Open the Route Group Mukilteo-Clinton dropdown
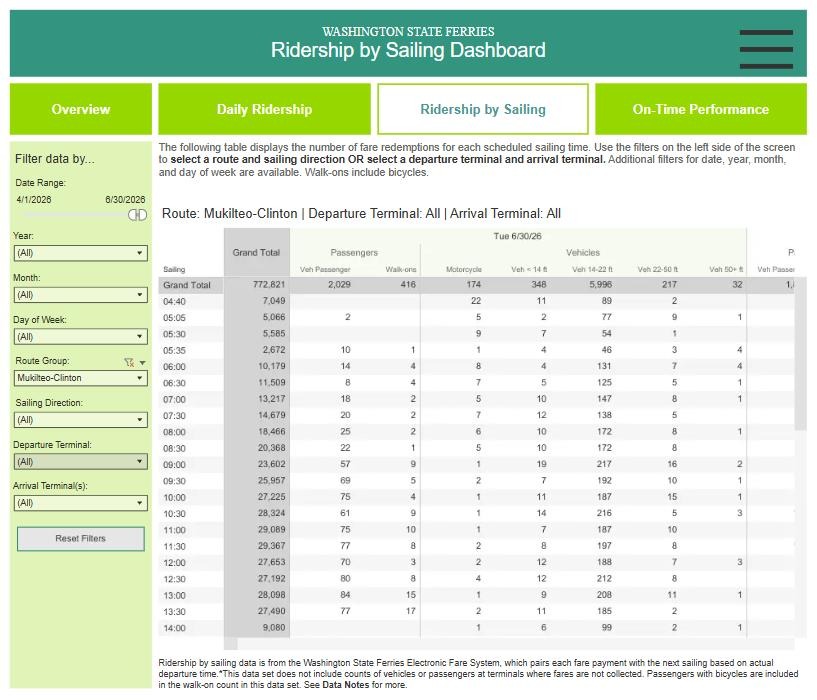The width and height of the screenshot is (817, 700). [81, 378]
